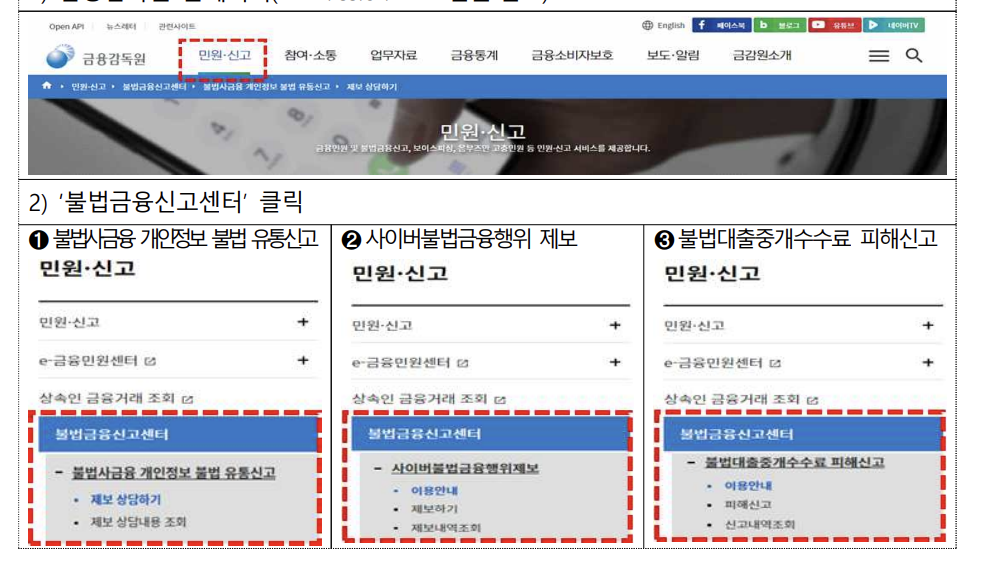Click external-link icon beside e-금융민원센터 in panel ②
Screen dimensions: 987x585
pos(463,363)
